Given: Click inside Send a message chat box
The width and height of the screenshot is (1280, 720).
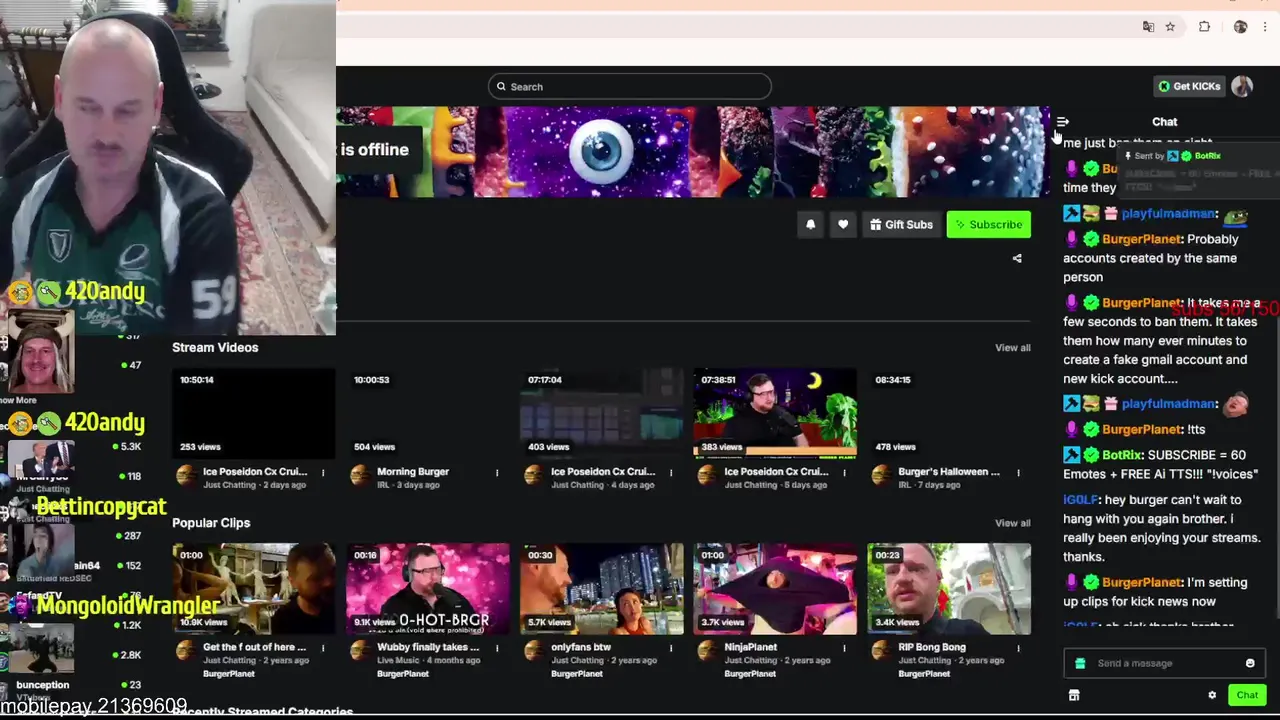Looking at the screenshot, I should click(1164, 664).
